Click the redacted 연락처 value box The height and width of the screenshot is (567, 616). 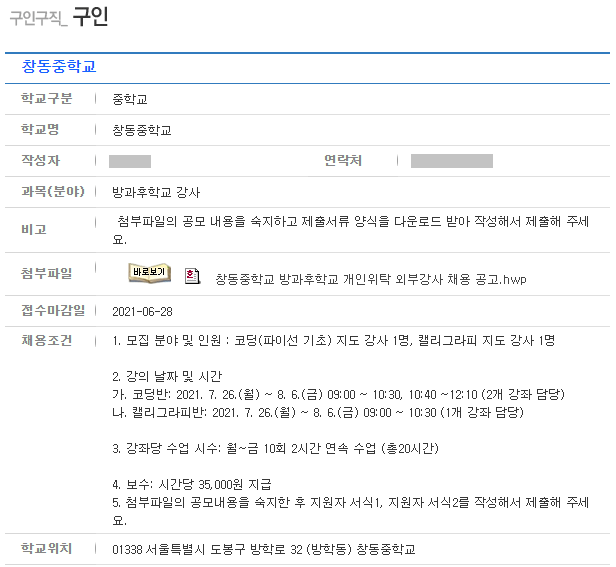pyautogui.click(x=452, y=161)
